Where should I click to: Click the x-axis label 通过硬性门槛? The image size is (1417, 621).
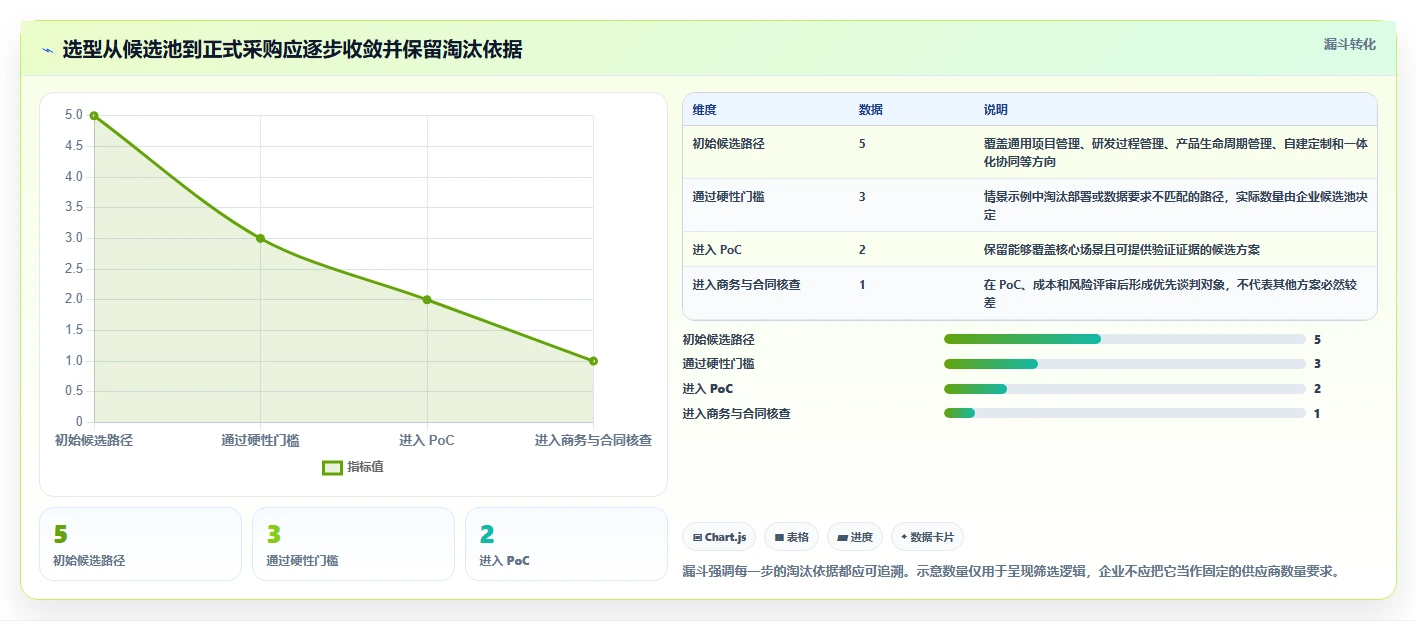(x=260, y=440)
